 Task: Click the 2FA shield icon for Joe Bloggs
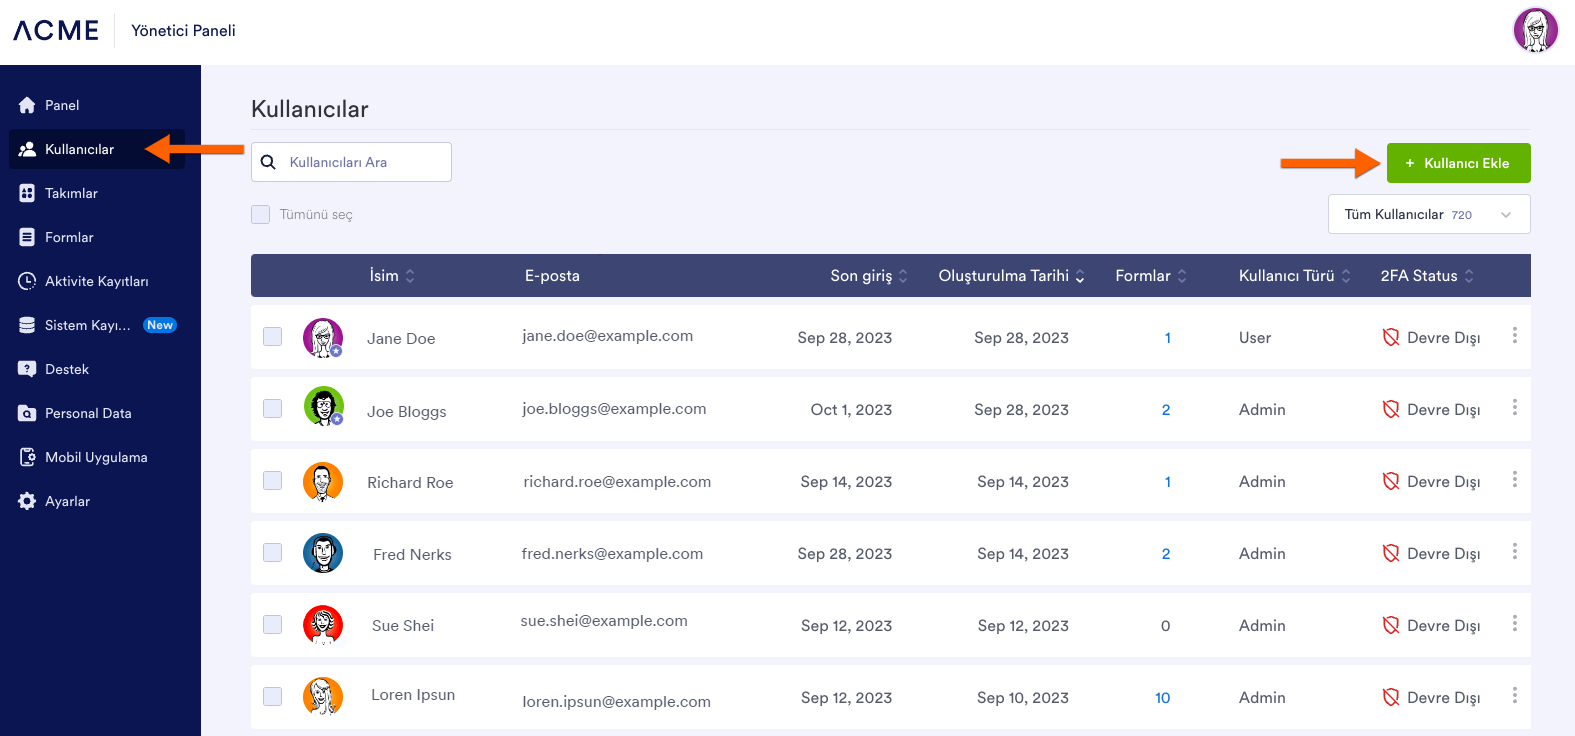pyautogui.click(x=1390, y=409)
